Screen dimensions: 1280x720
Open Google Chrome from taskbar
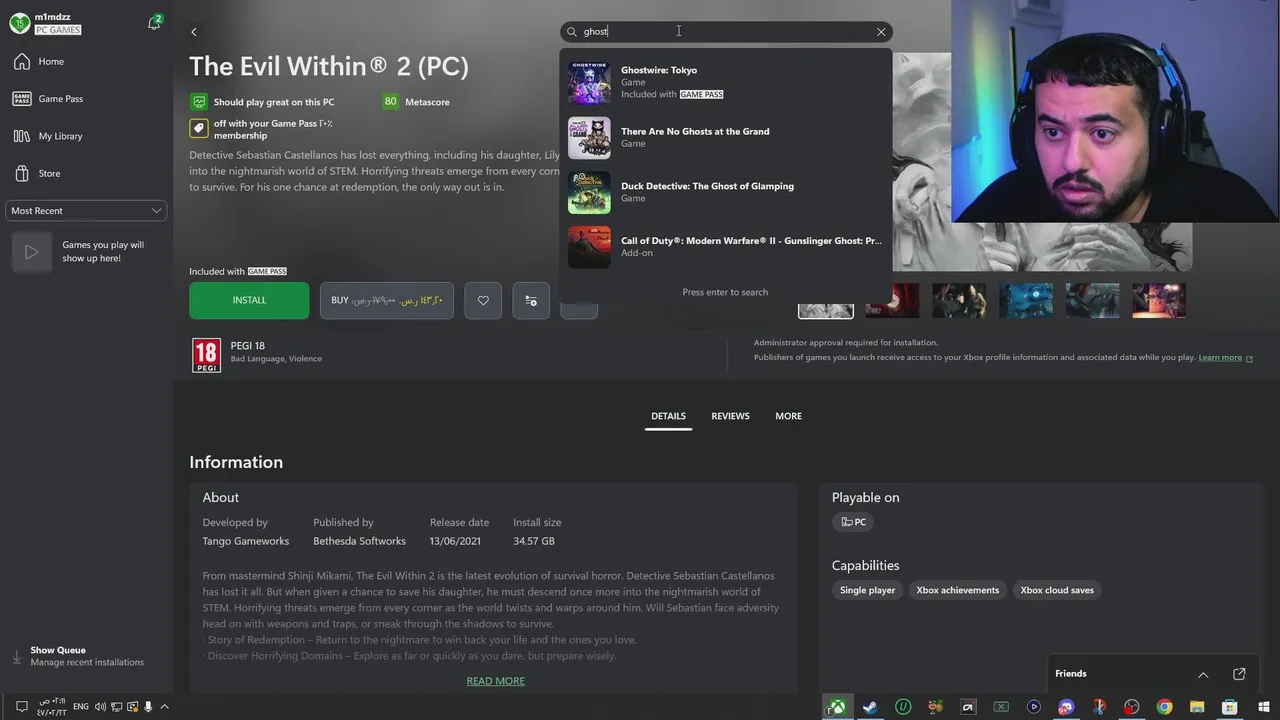[x=1164, y=707]
